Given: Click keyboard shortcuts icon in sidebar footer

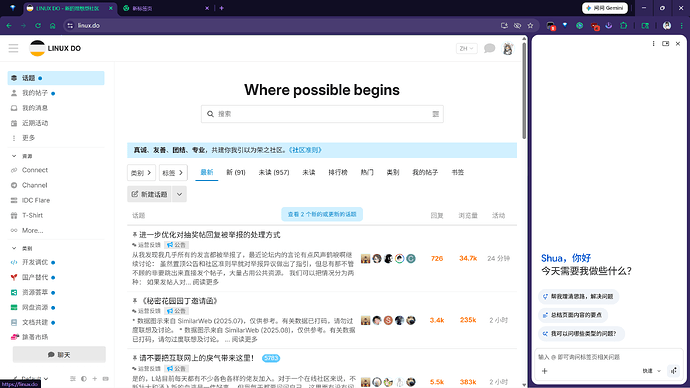Looking at the screenshot, I should pos(106,378).
